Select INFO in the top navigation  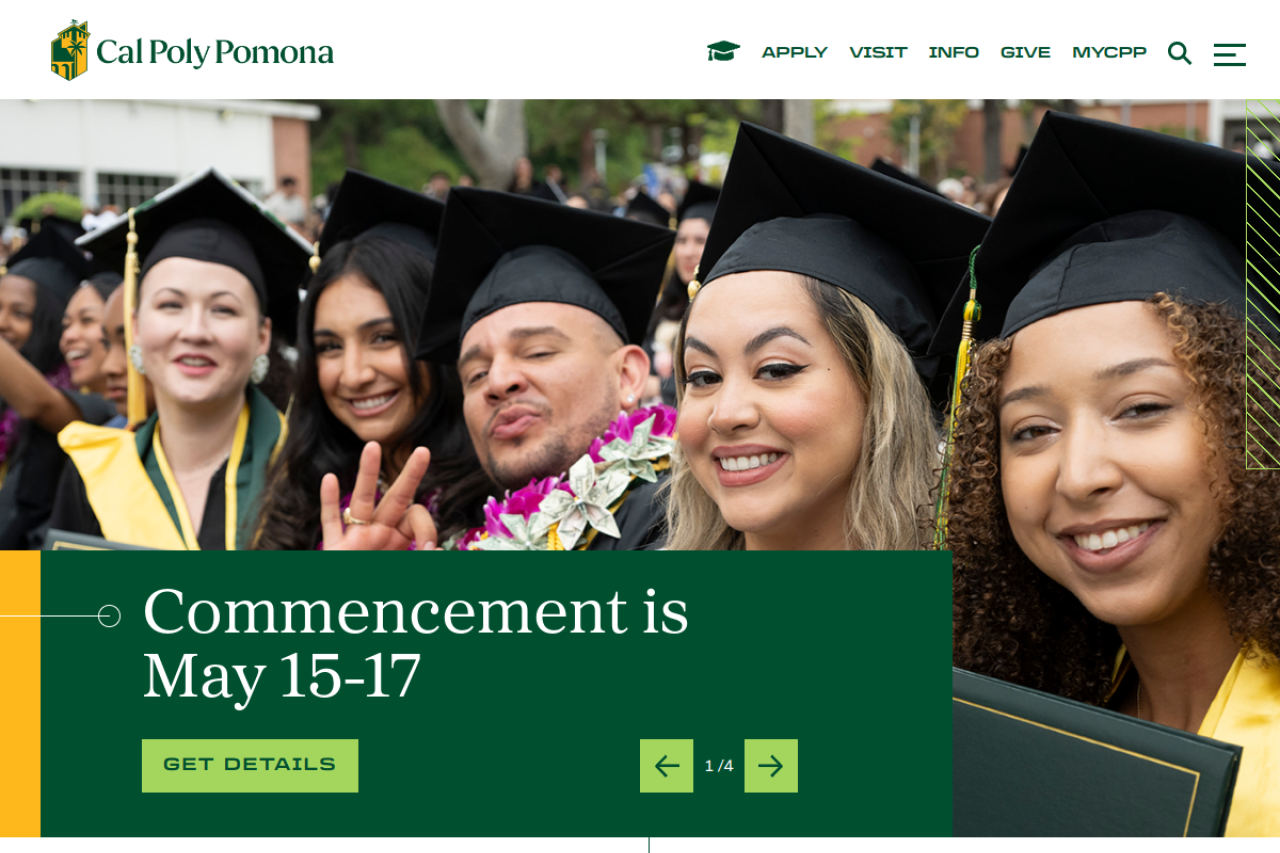tap(953, 53)
